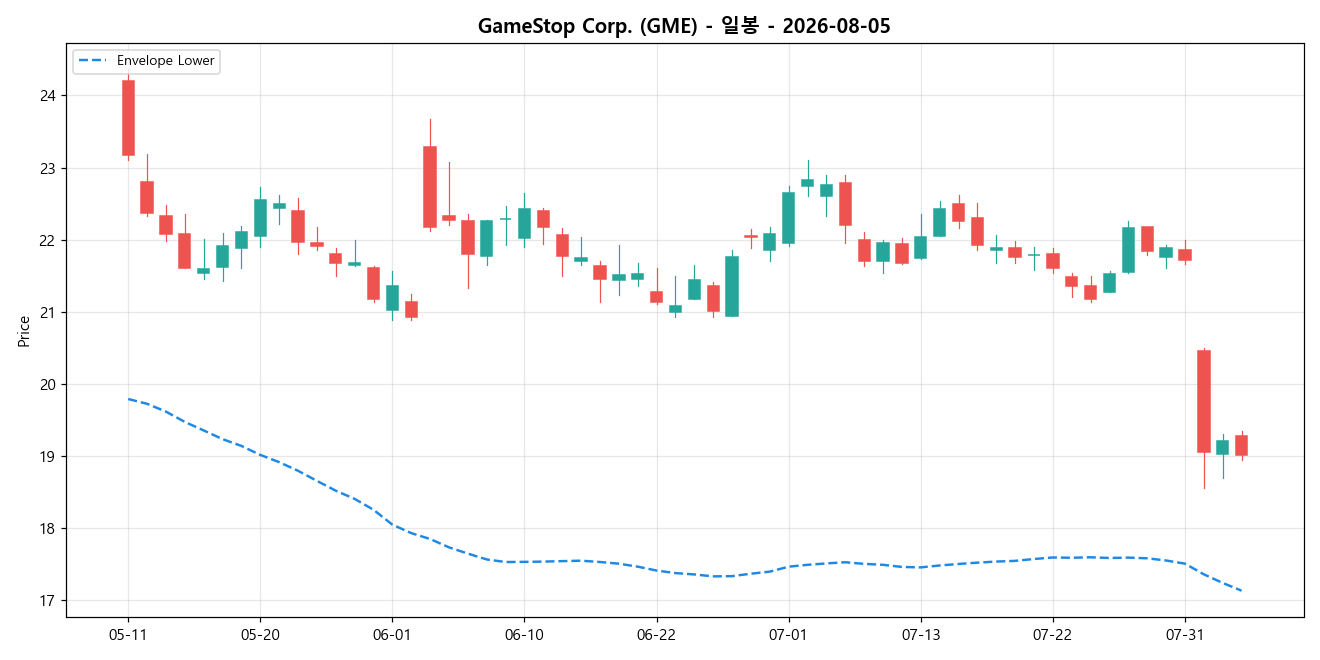The height and width of the screenshot is (660, 1320).
Task: Click the 22 price axis label
Action: point(48,241)
